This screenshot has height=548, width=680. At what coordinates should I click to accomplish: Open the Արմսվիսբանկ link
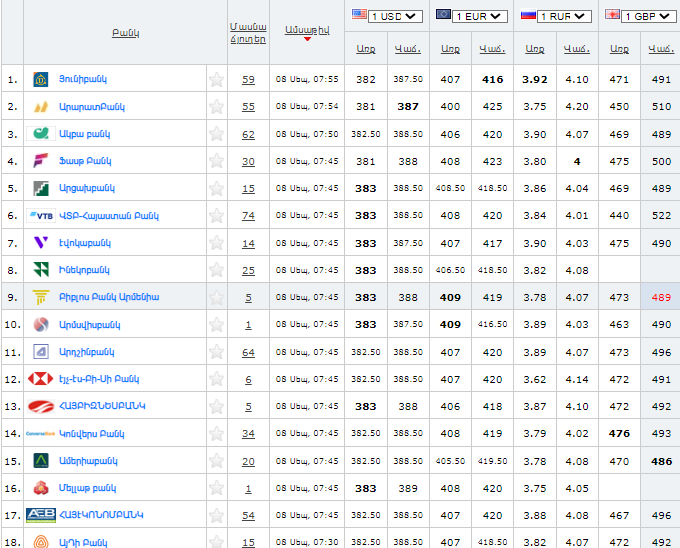[90, 324]
